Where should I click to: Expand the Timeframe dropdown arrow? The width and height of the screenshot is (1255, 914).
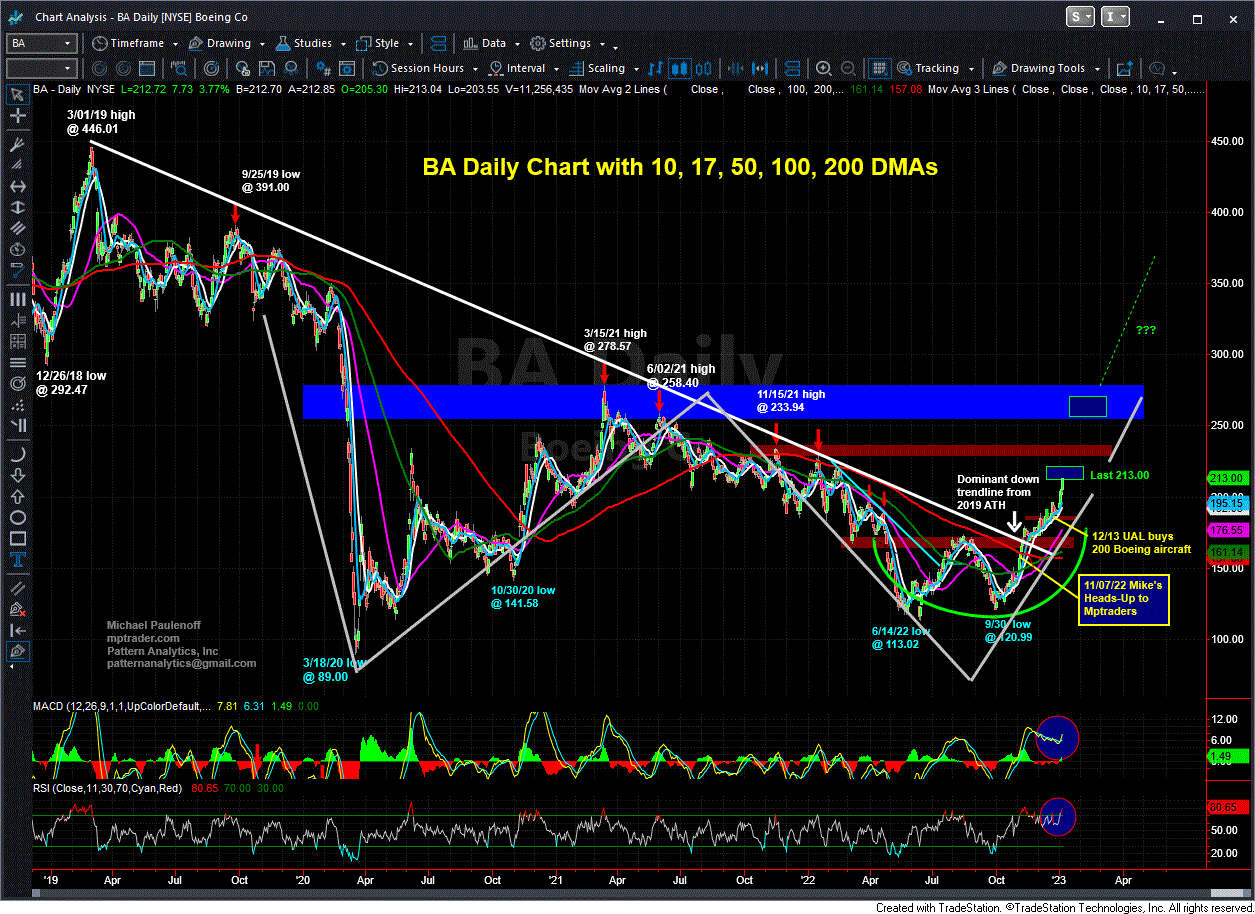coord(175,44)
